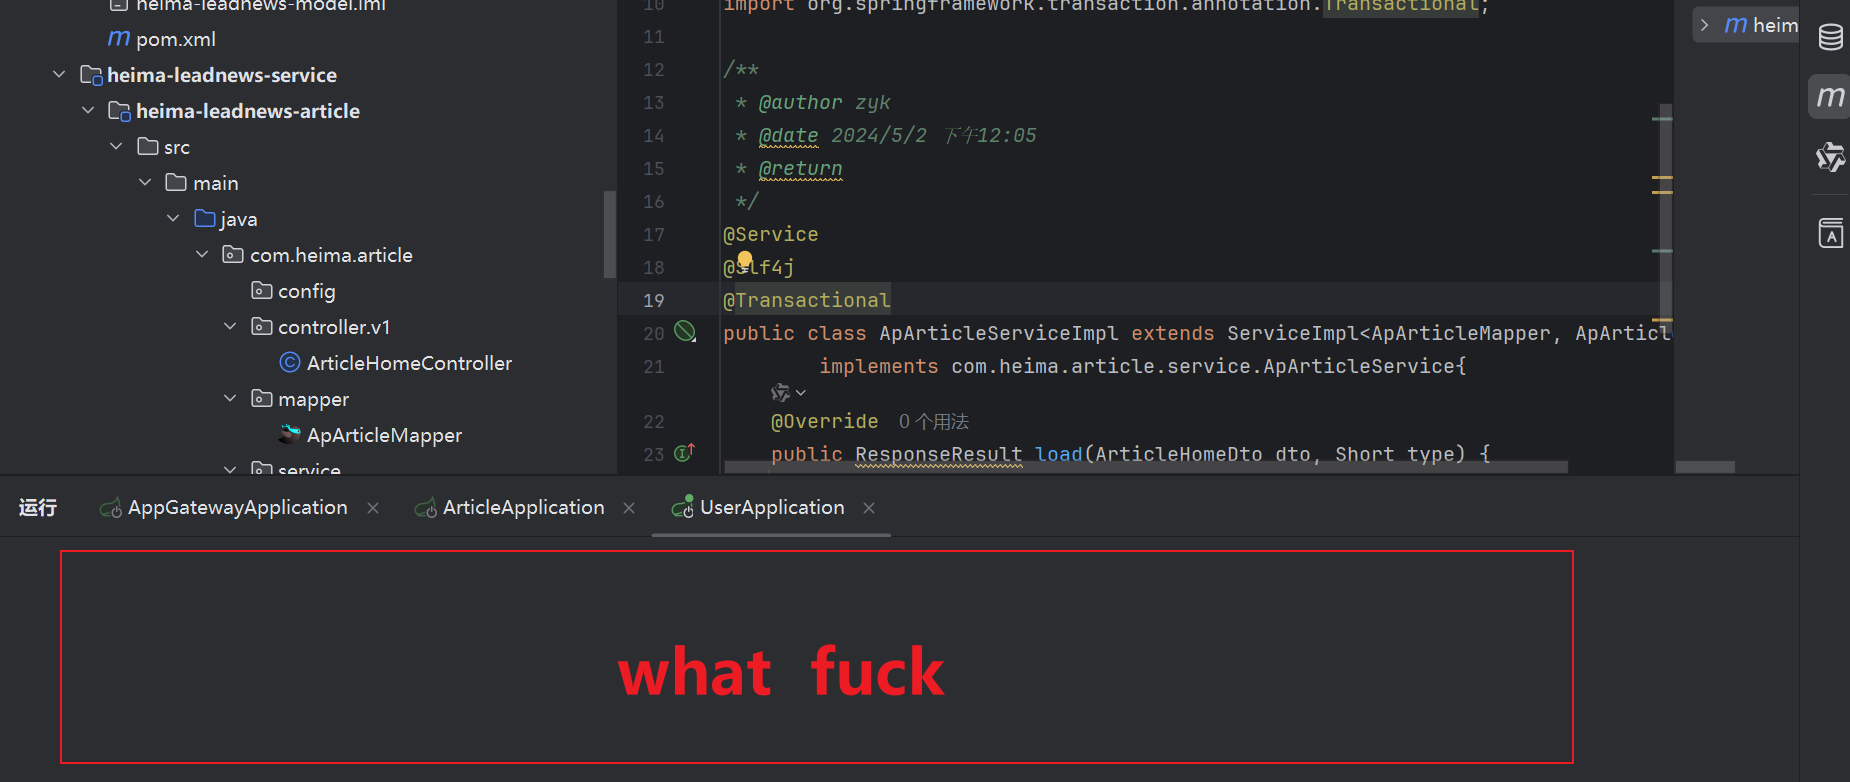Image resolution: width=1850 pixels, height=782 pixels.
Task: Open the bookmark sidebar icon below AI assistant
Action: pyautogui.click(x=1830, y=233)
